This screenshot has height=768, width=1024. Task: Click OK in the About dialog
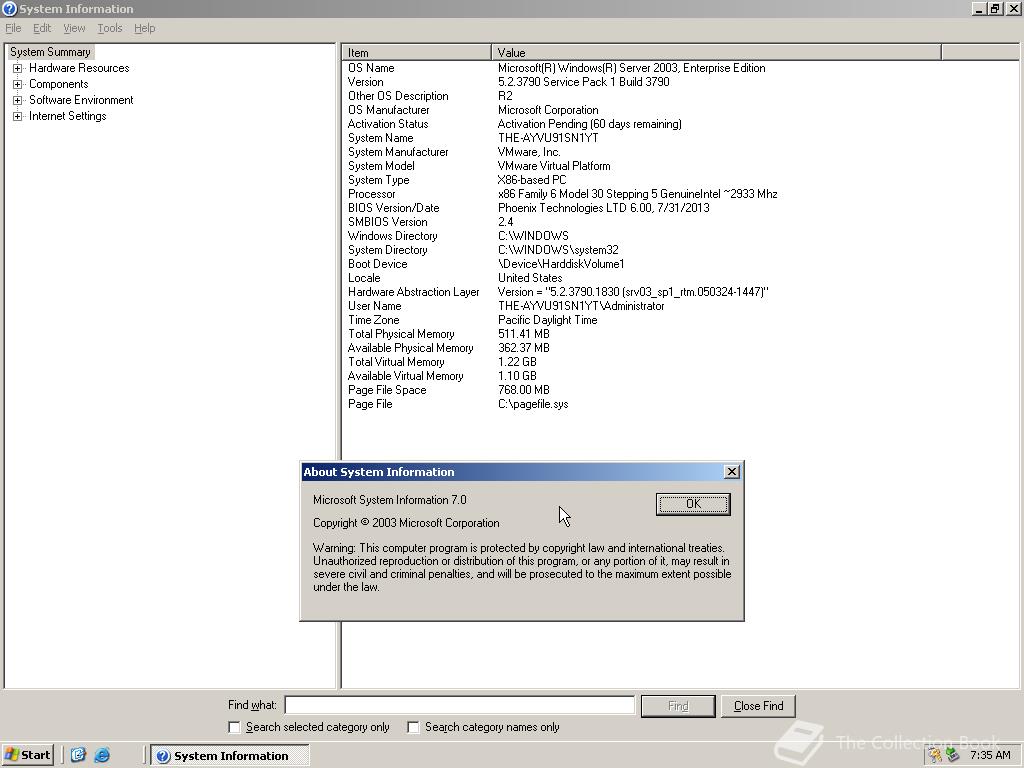click(x=693, y=504)
